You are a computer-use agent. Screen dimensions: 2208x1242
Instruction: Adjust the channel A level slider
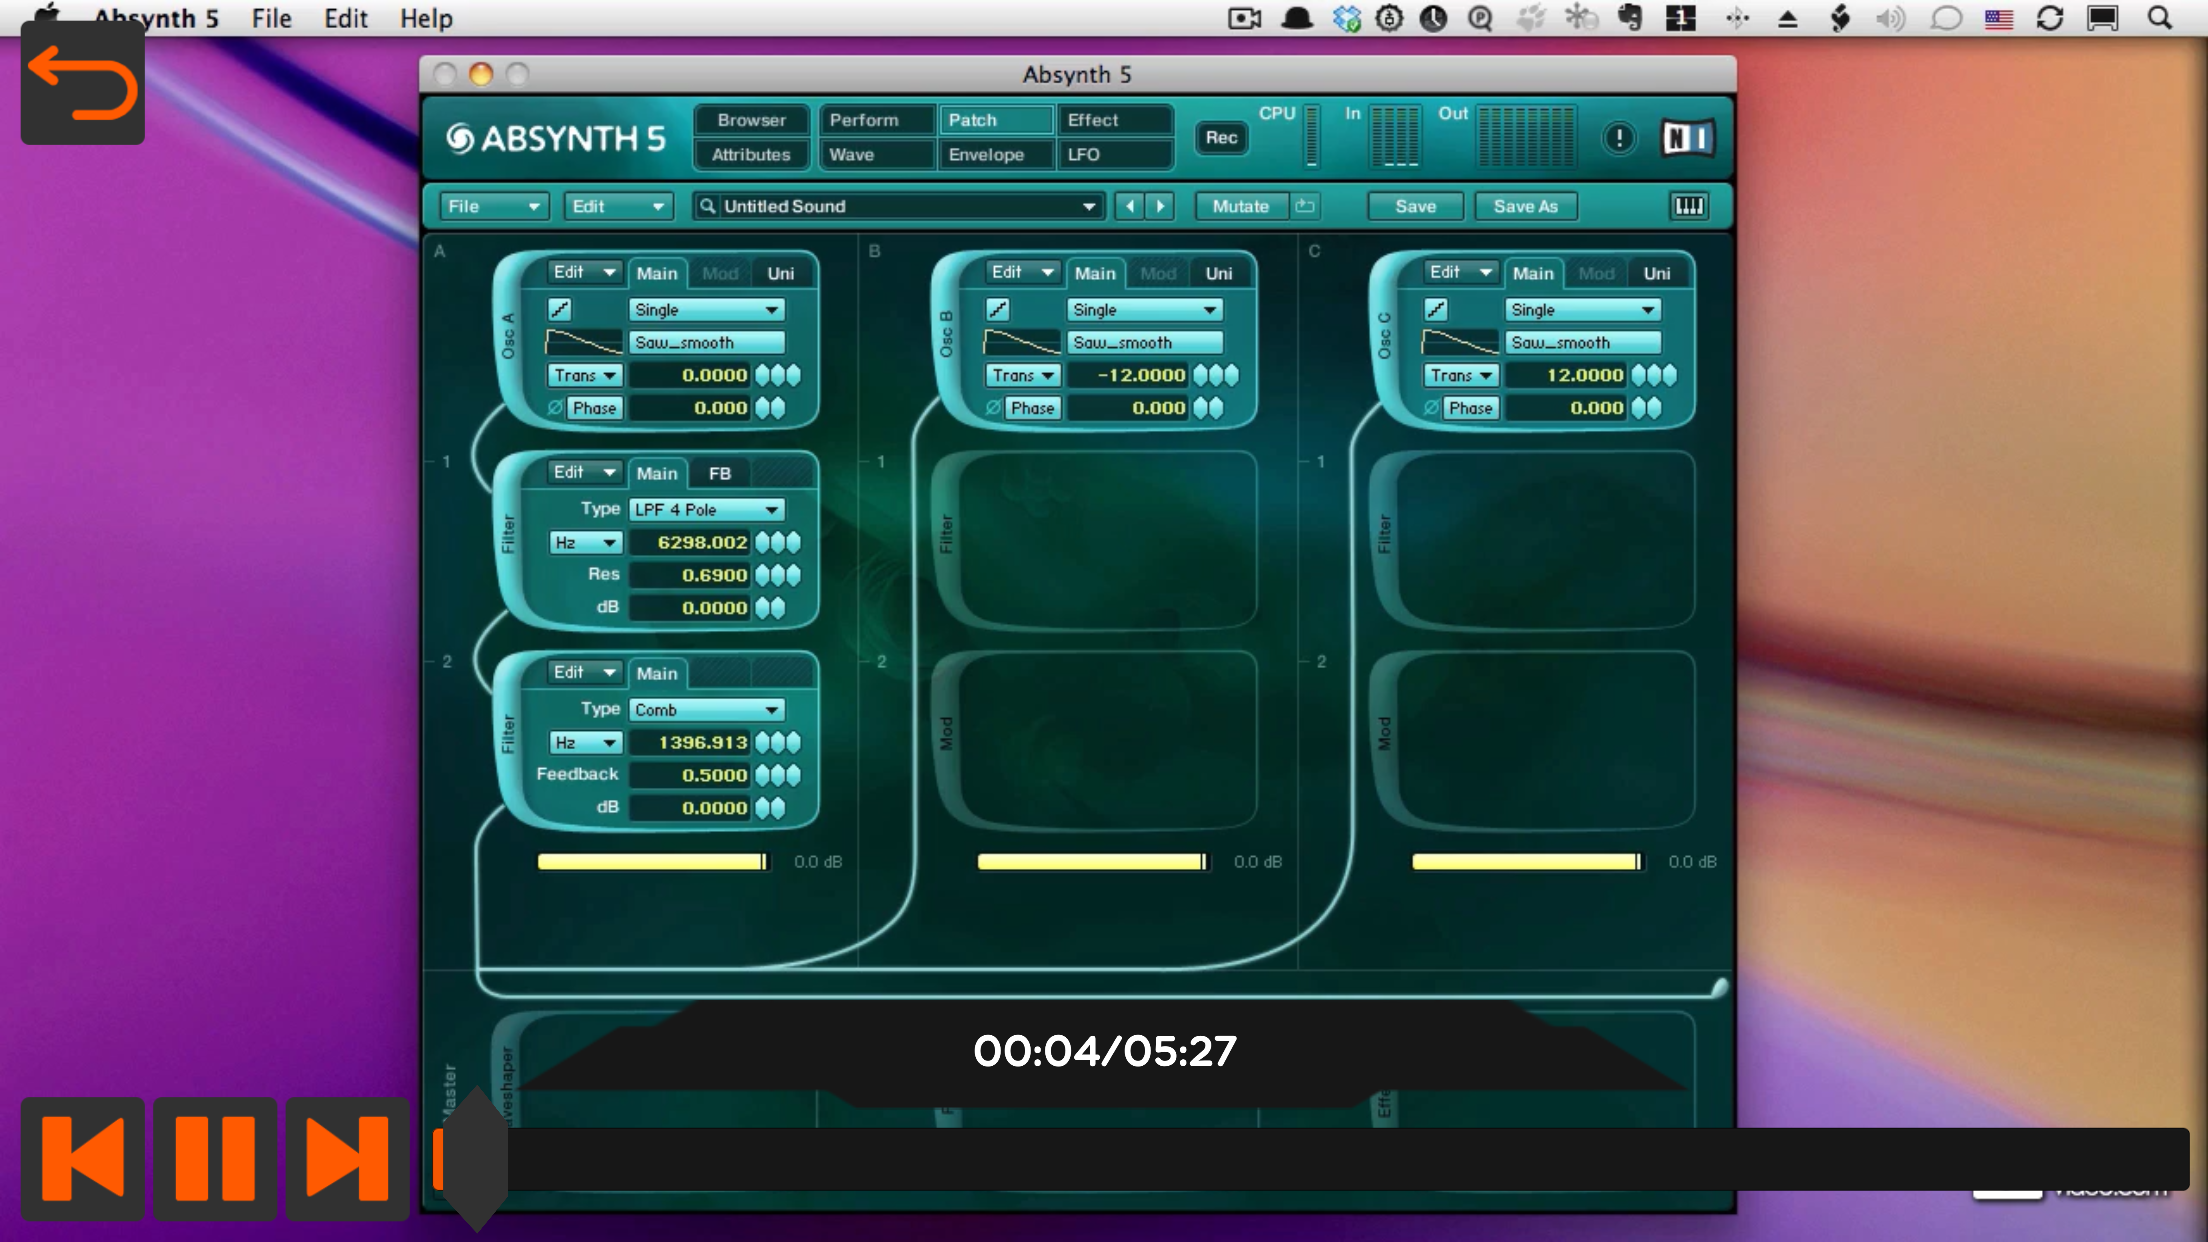[653, 862]
